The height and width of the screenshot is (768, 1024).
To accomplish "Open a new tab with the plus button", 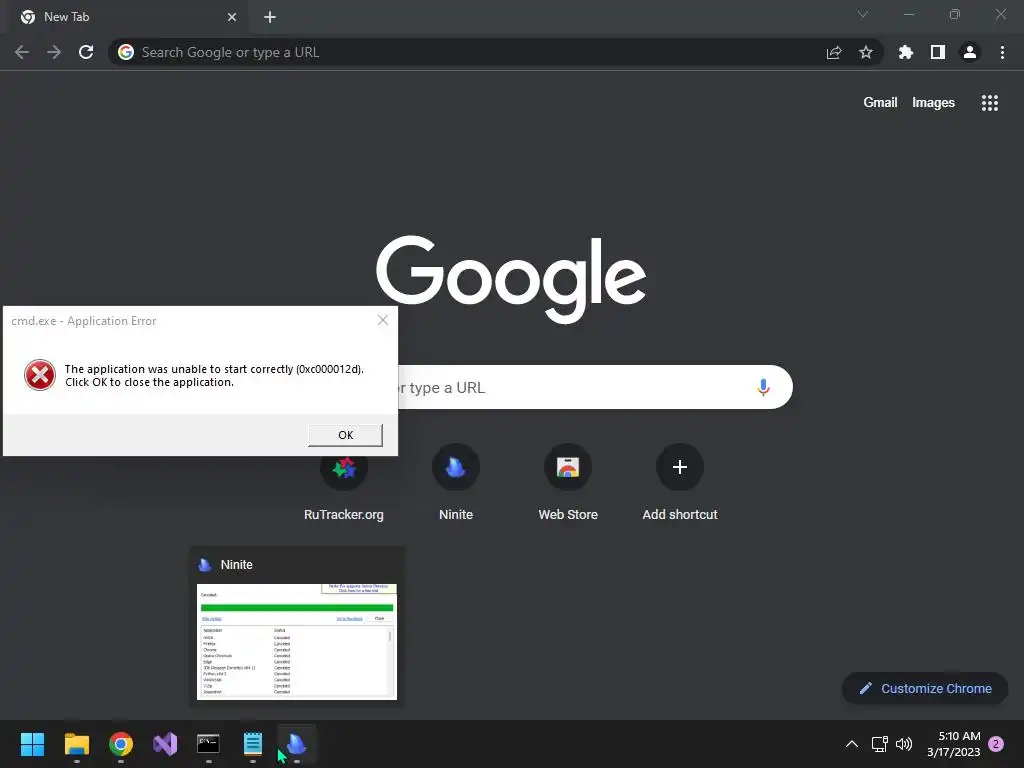I will 270,17.
